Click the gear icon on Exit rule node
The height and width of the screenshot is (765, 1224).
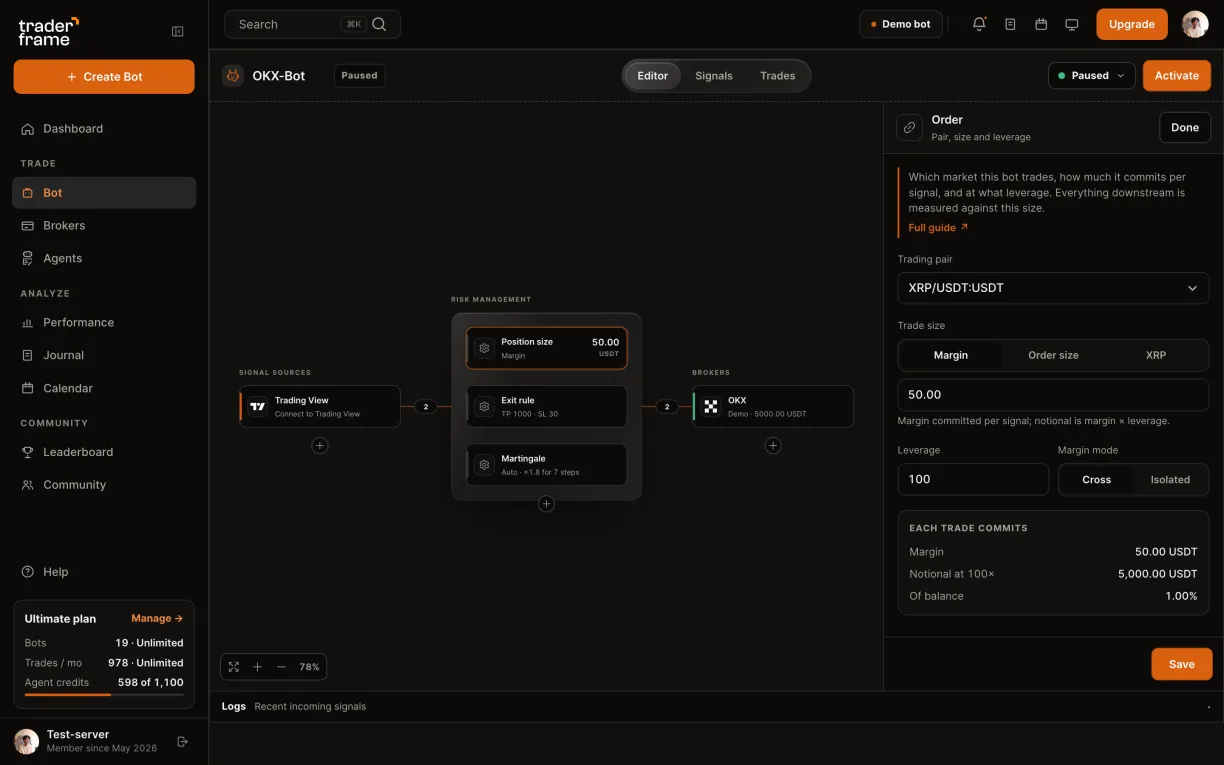[x=485, y=407]
